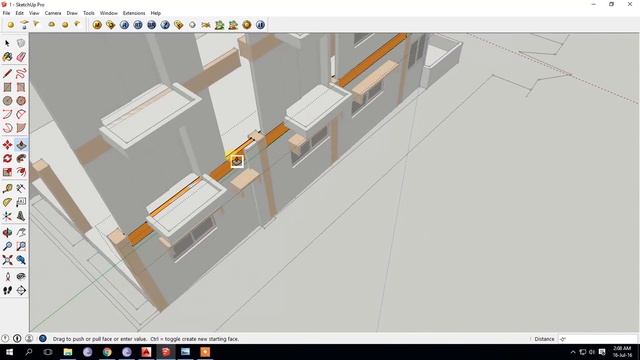The height and width of the screenshot is (360, 640).
Task: Open the Edit menu
Action: pos(20,13)
